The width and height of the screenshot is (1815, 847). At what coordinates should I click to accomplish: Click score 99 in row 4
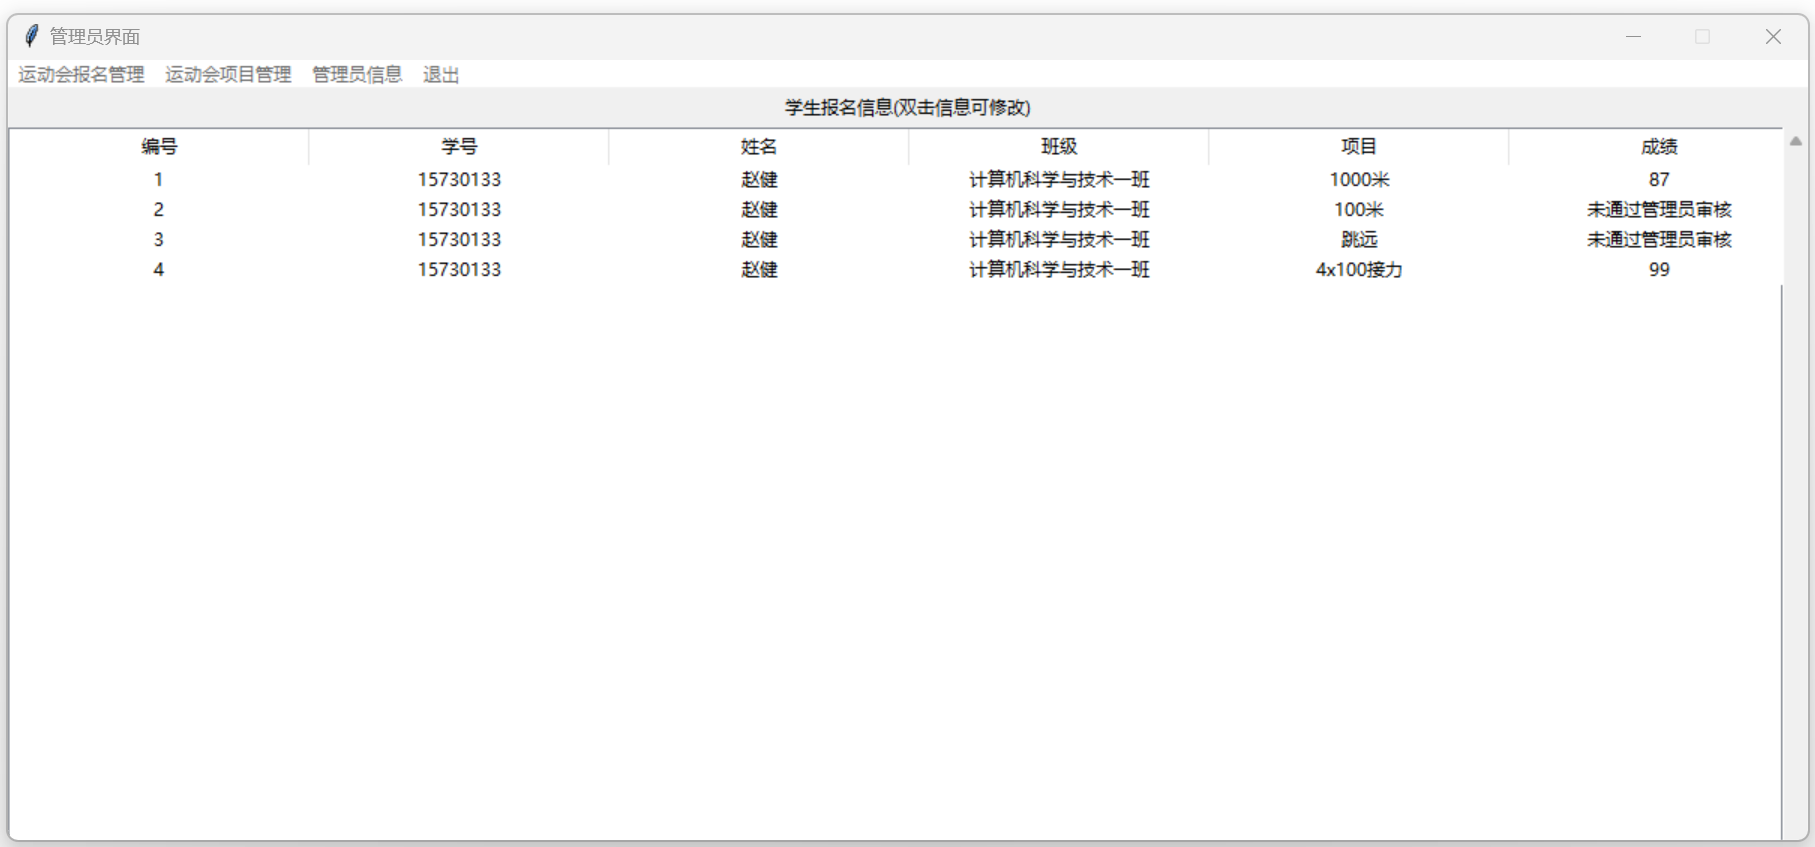1659,270
